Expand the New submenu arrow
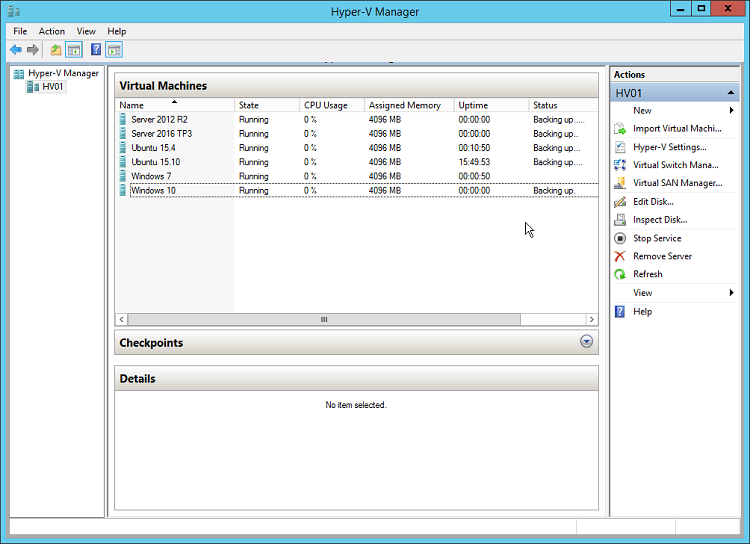Viewport: 750px width, 544px height. pyautogui.click(x=731, y=111)
